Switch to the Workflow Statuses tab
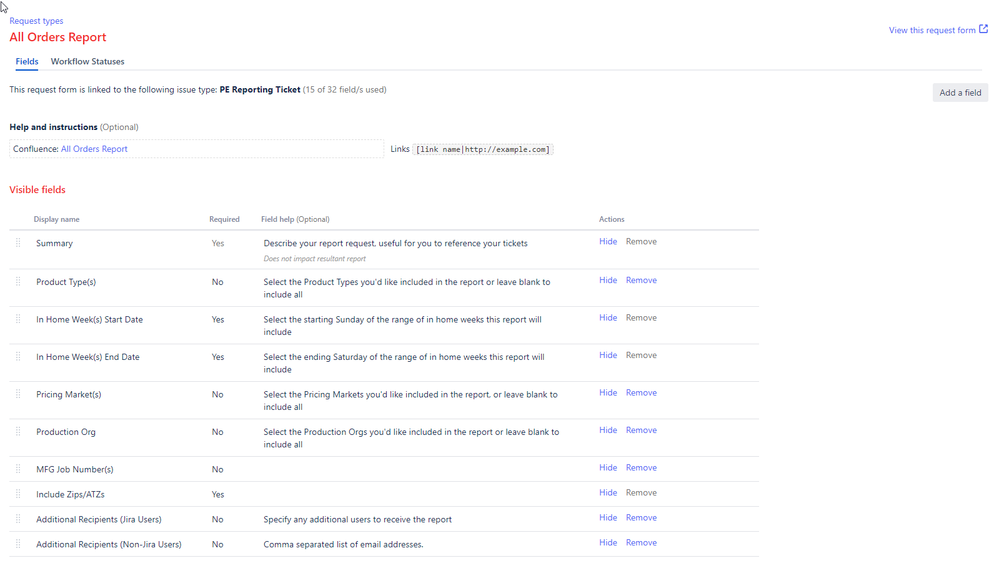This screenshot has width=999, height=568. (87, 62)
